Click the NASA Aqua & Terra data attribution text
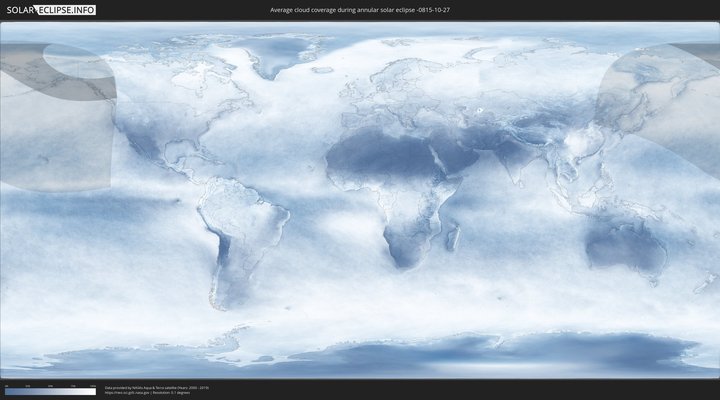 click(156, 387)
